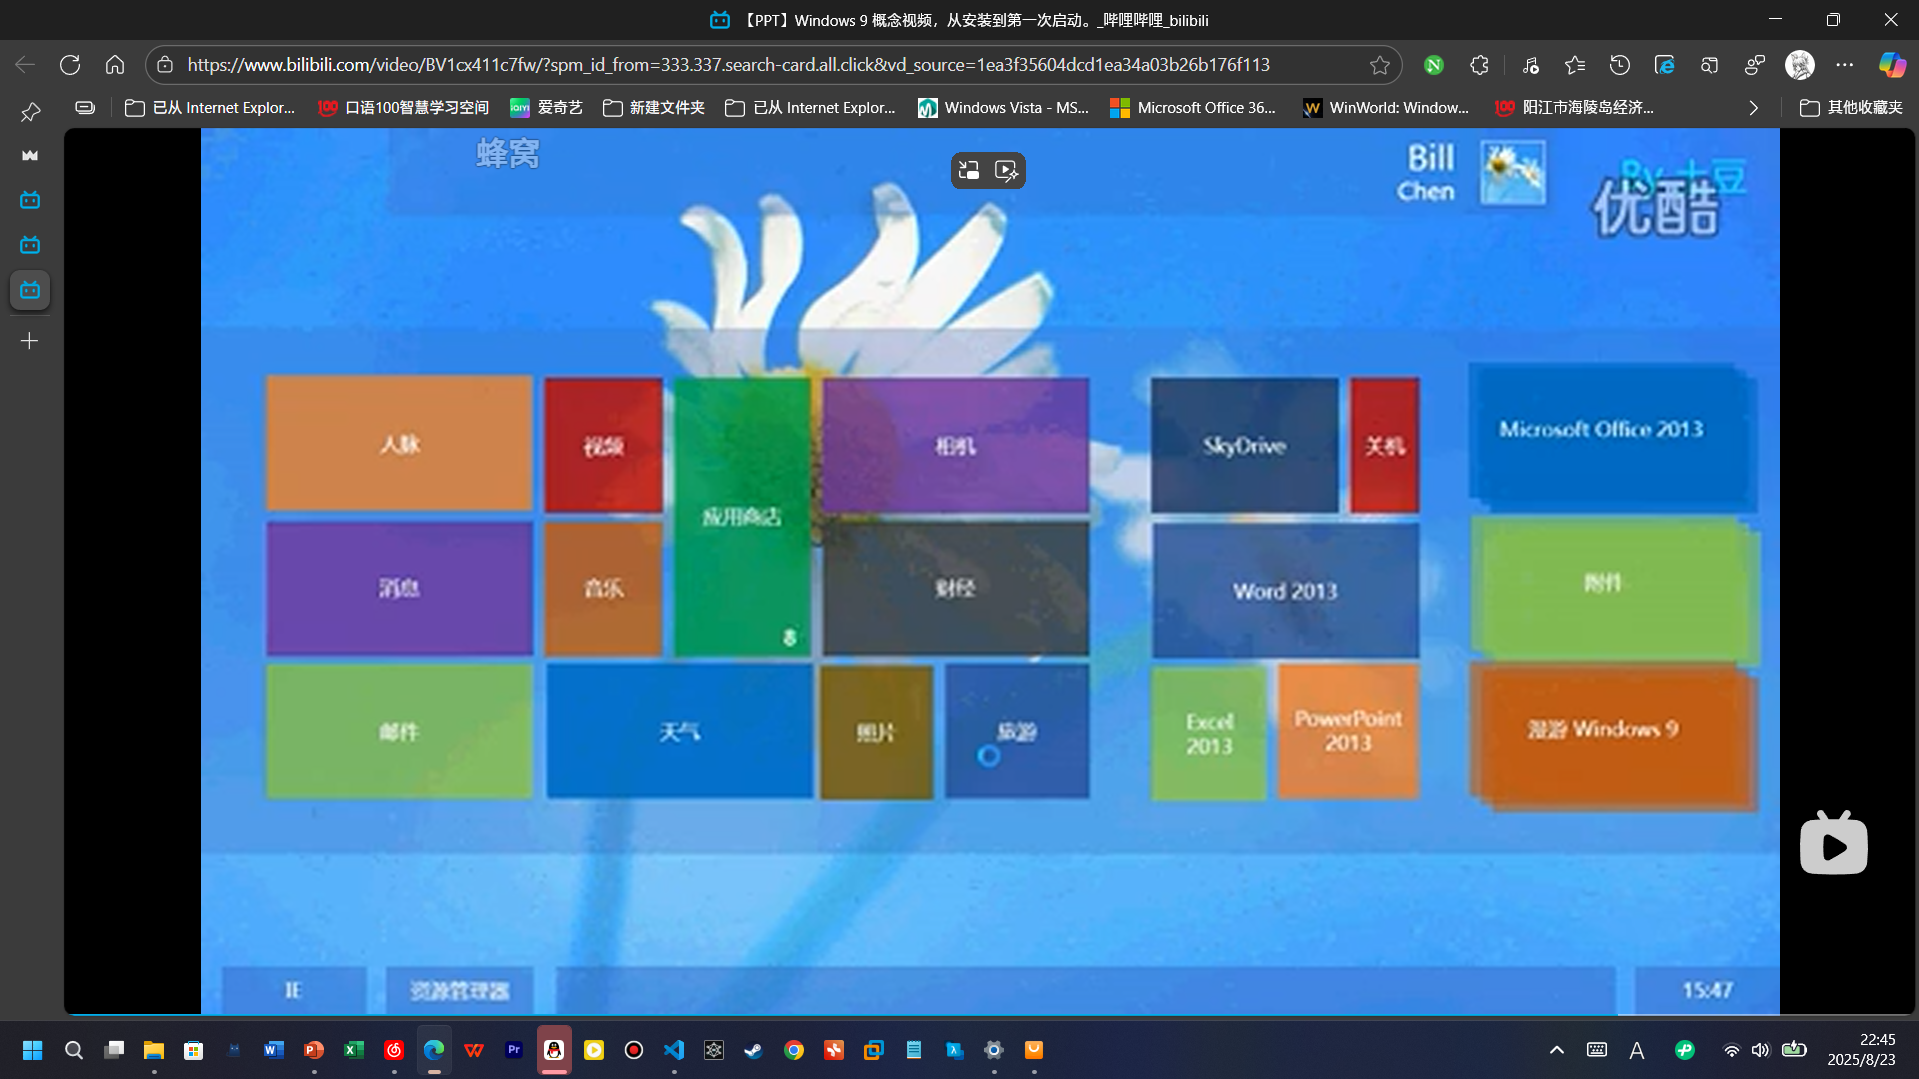The width and height of the screenshot is (1919, 1079).
Task: Bookmark this page with the star icon
Action: coord(1380,65)
